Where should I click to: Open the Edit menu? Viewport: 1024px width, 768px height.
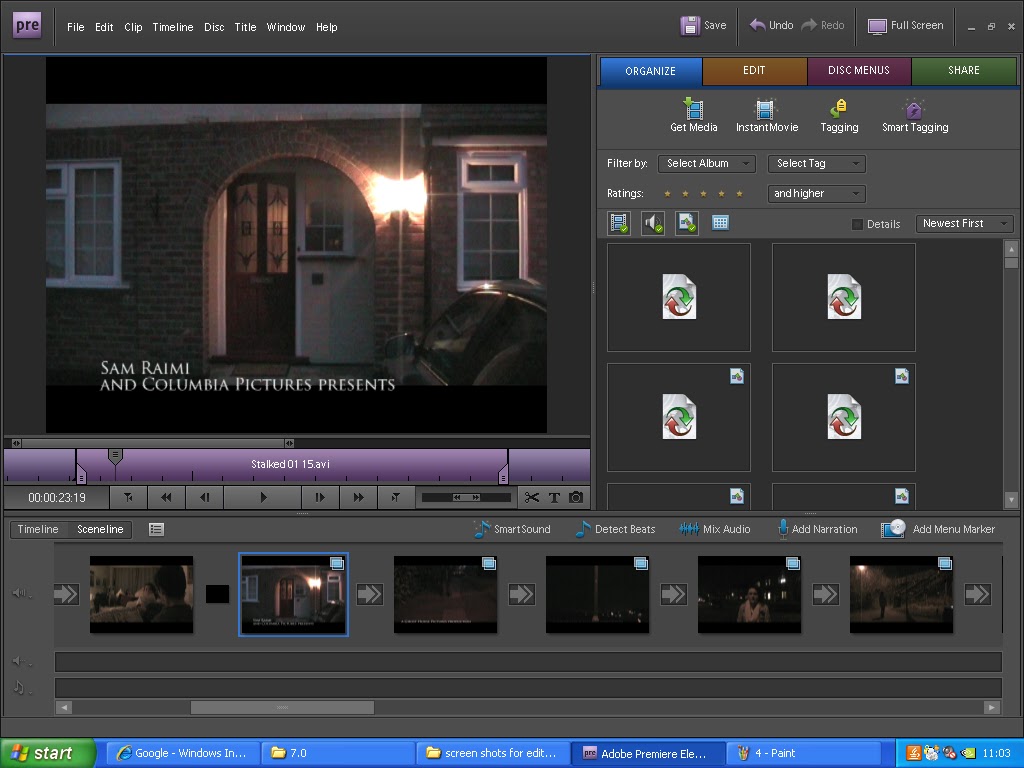pyautogui.click(x=104, y=27)
